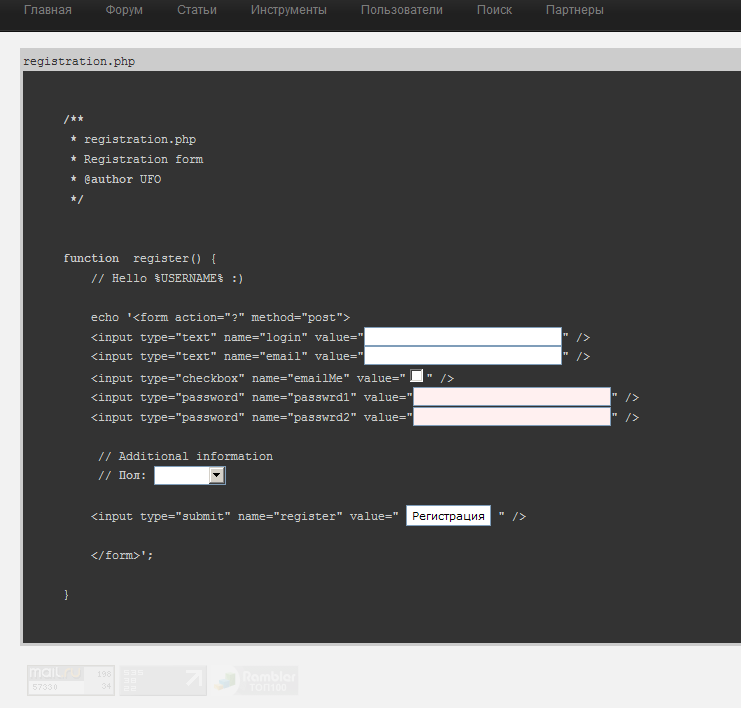The height and width of the screenshot is (708, 741).
Task: Click the passwrd1 password field
Action: [512, 397]
